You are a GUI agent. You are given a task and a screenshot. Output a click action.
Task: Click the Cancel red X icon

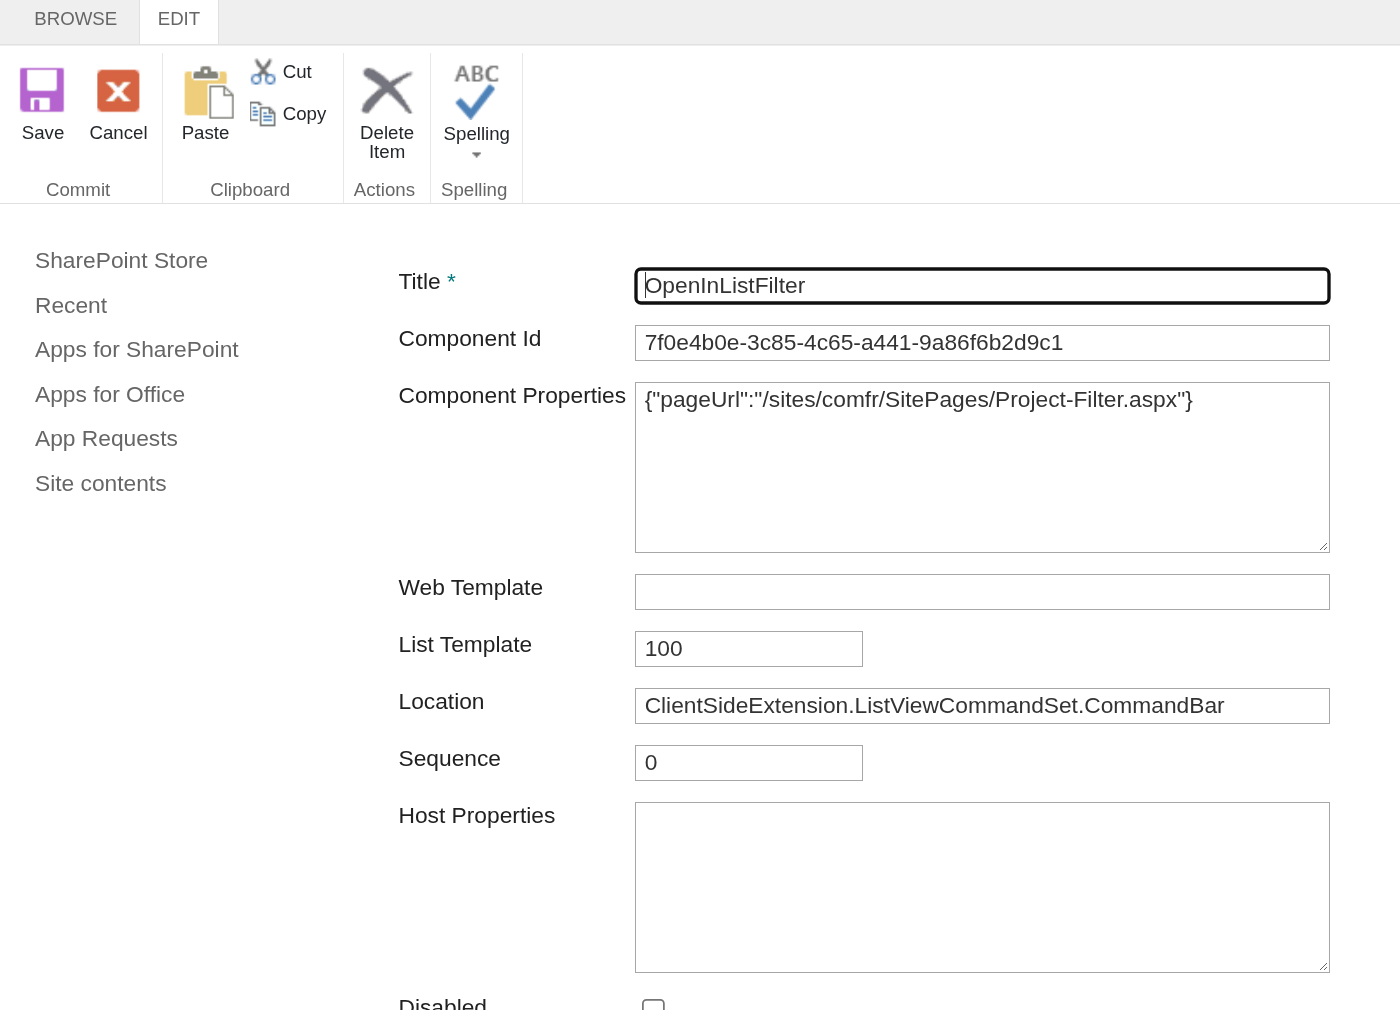[x=118, y=91]
